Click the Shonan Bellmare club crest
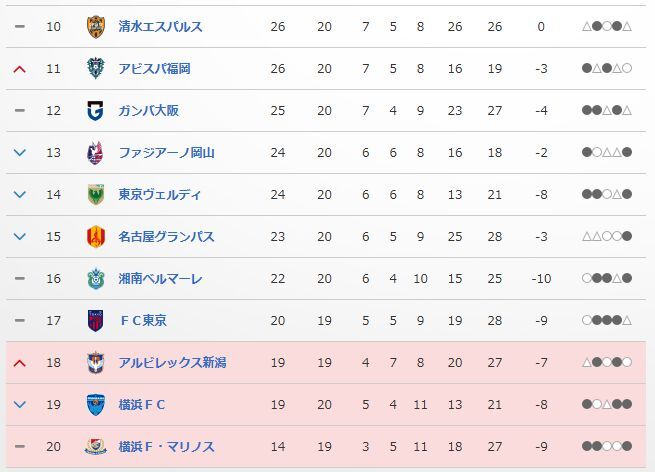Image resolution: width=655 pixels, height=472 pixels. point(96,279)
